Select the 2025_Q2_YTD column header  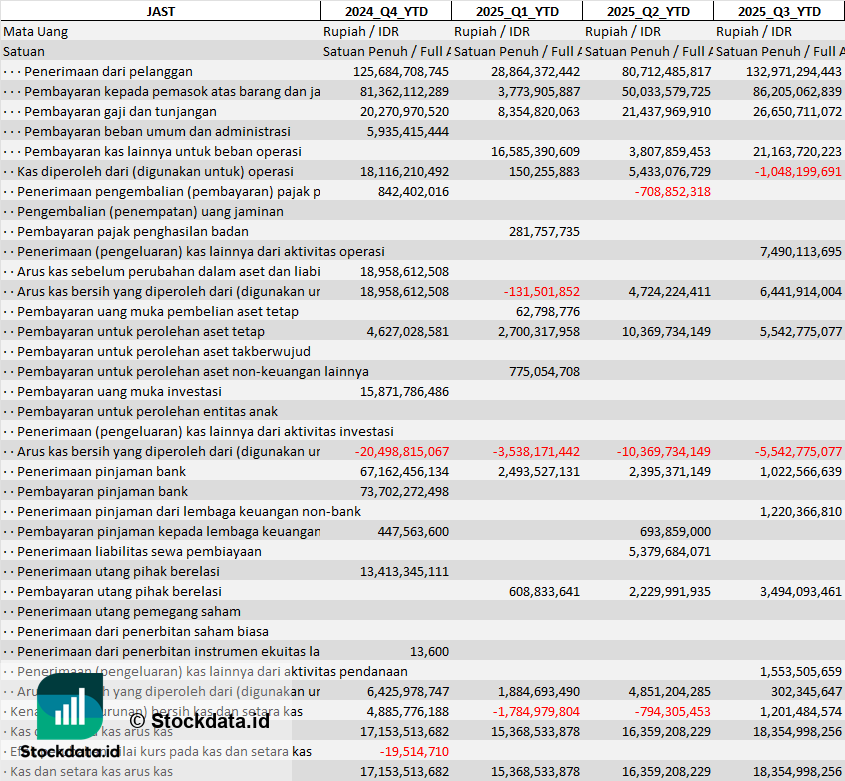(x=648, y=11)
